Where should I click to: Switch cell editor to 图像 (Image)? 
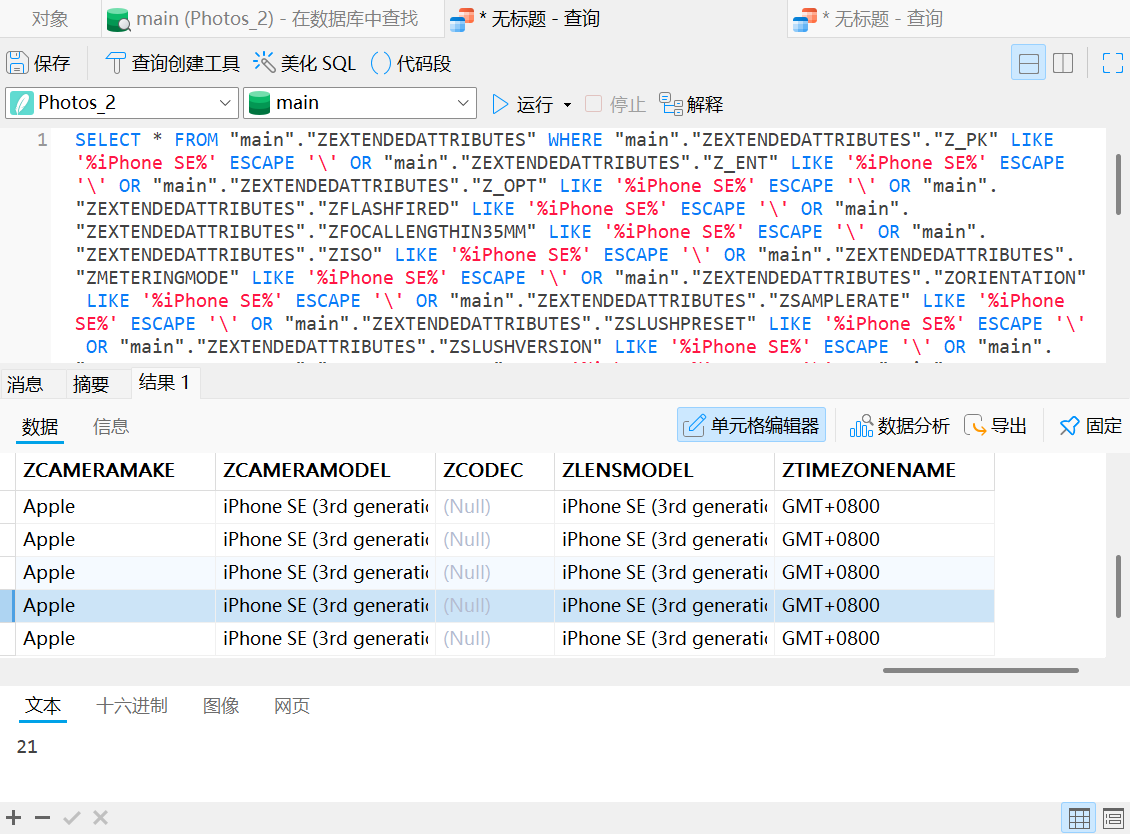tap(221, 706)
